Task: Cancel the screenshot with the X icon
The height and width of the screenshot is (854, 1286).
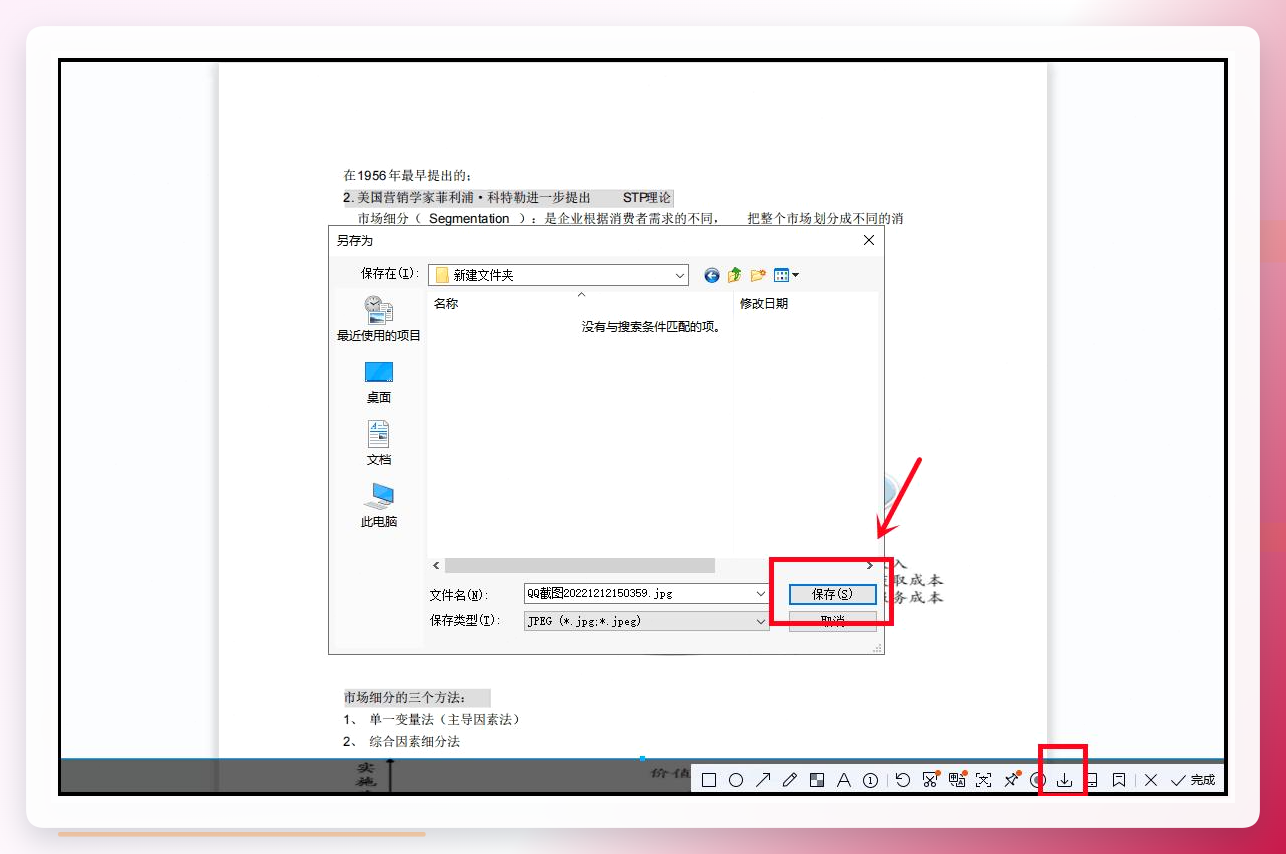Action: [x=1151, y=780]
